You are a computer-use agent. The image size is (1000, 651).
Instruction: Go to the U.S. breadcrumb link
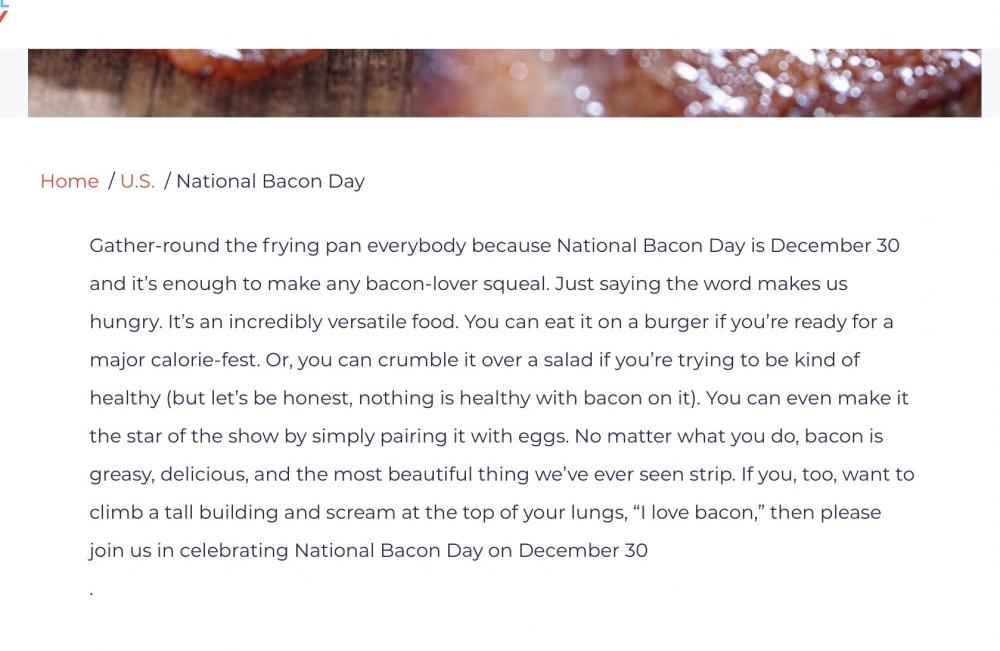(x=137, y=181)
